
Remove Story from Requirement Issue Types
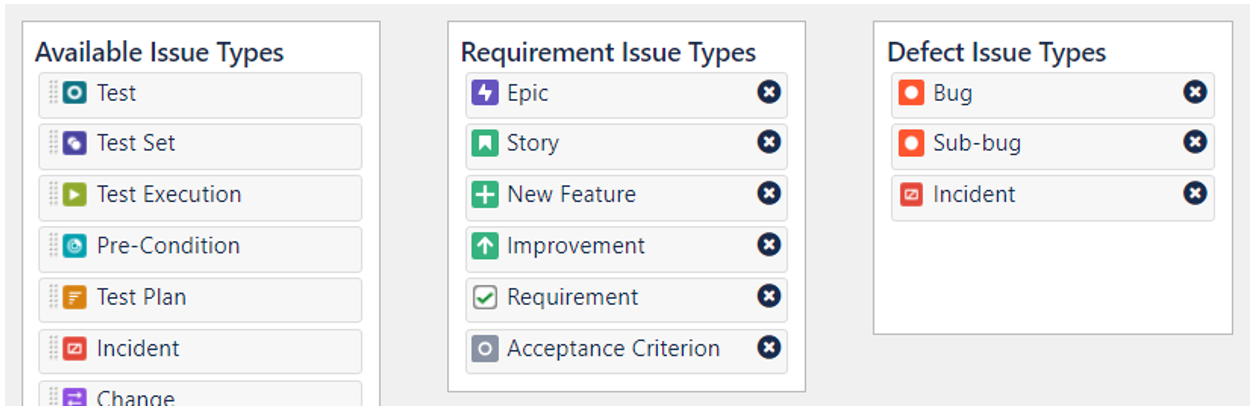point(768,143)
